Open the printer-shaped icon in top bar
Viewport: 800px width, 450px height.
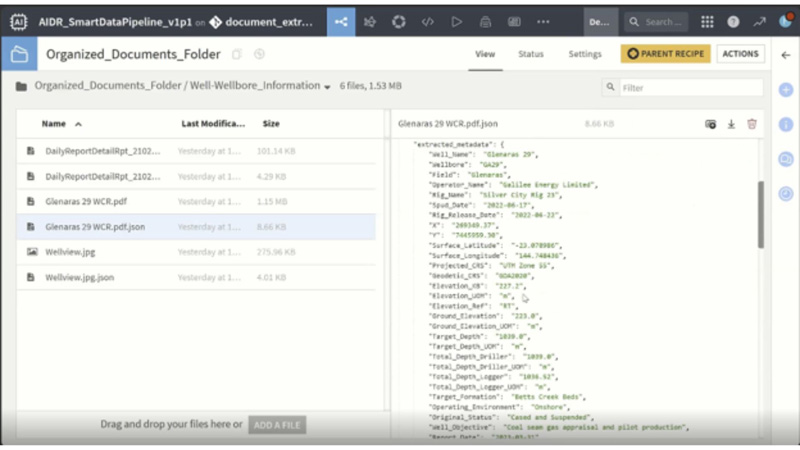point(485,22)
